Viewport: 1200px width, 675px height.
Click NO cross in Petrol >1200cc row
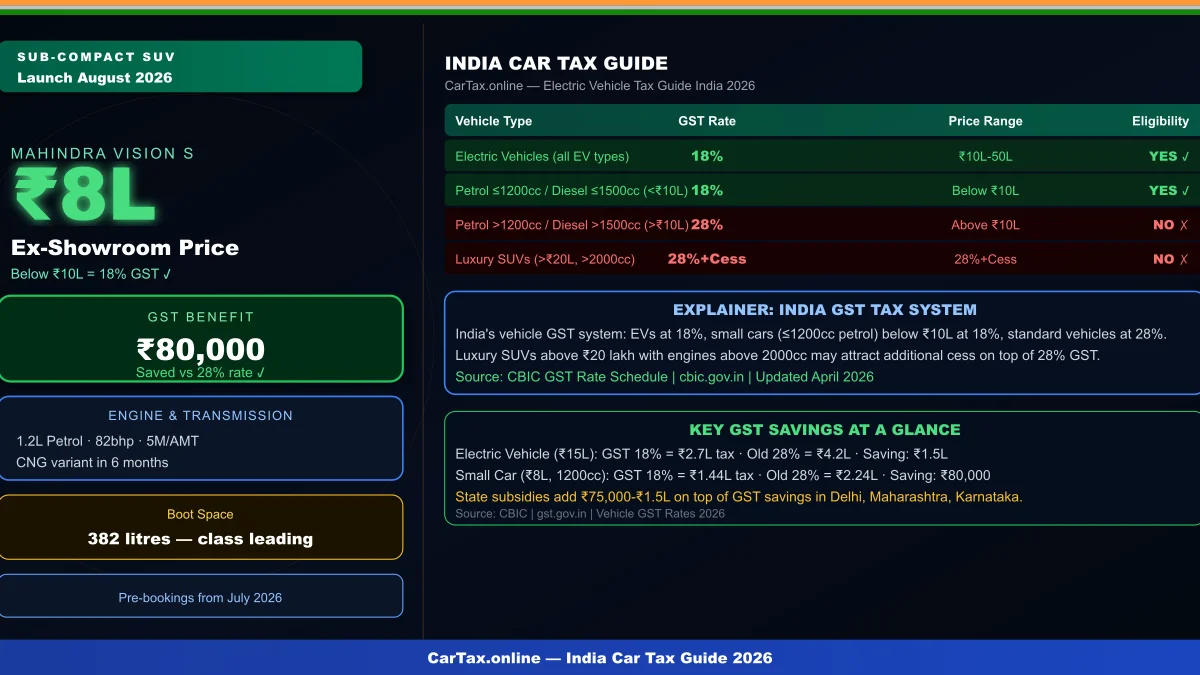(x=1169, y=225)
